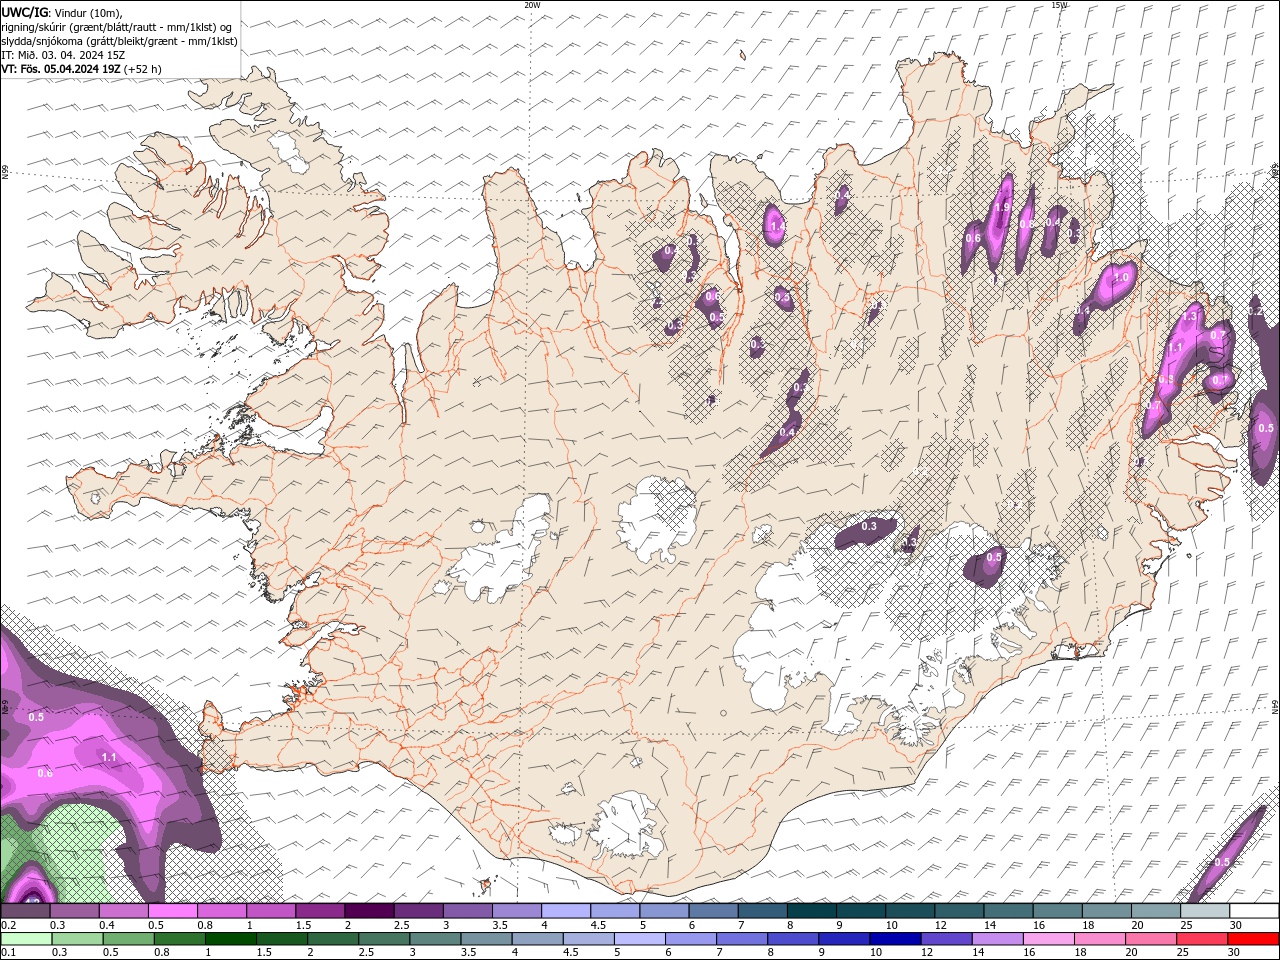
Task: Click the '0.6' precipitation value over the southwest sea
Action: pos(45,773)
